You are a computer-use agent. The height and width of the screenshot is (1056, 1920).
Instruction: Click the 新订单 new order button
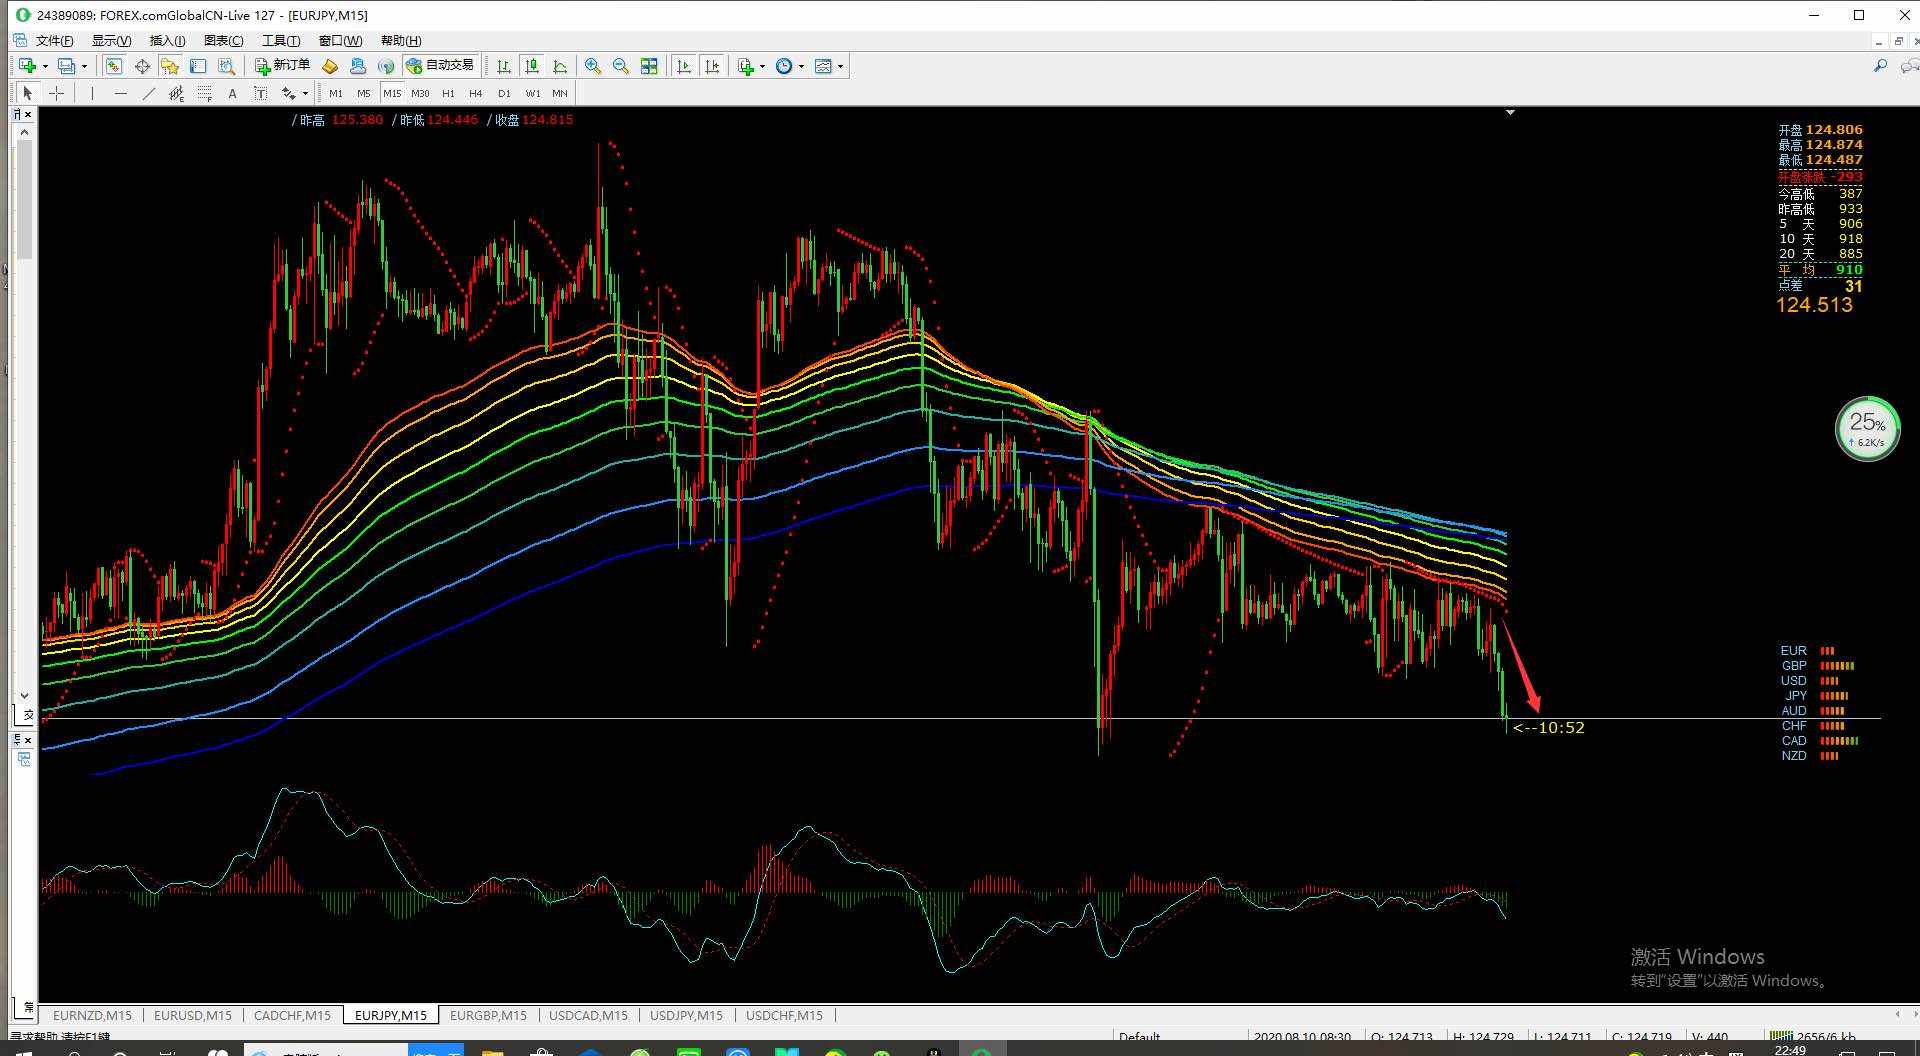point(282,66)
